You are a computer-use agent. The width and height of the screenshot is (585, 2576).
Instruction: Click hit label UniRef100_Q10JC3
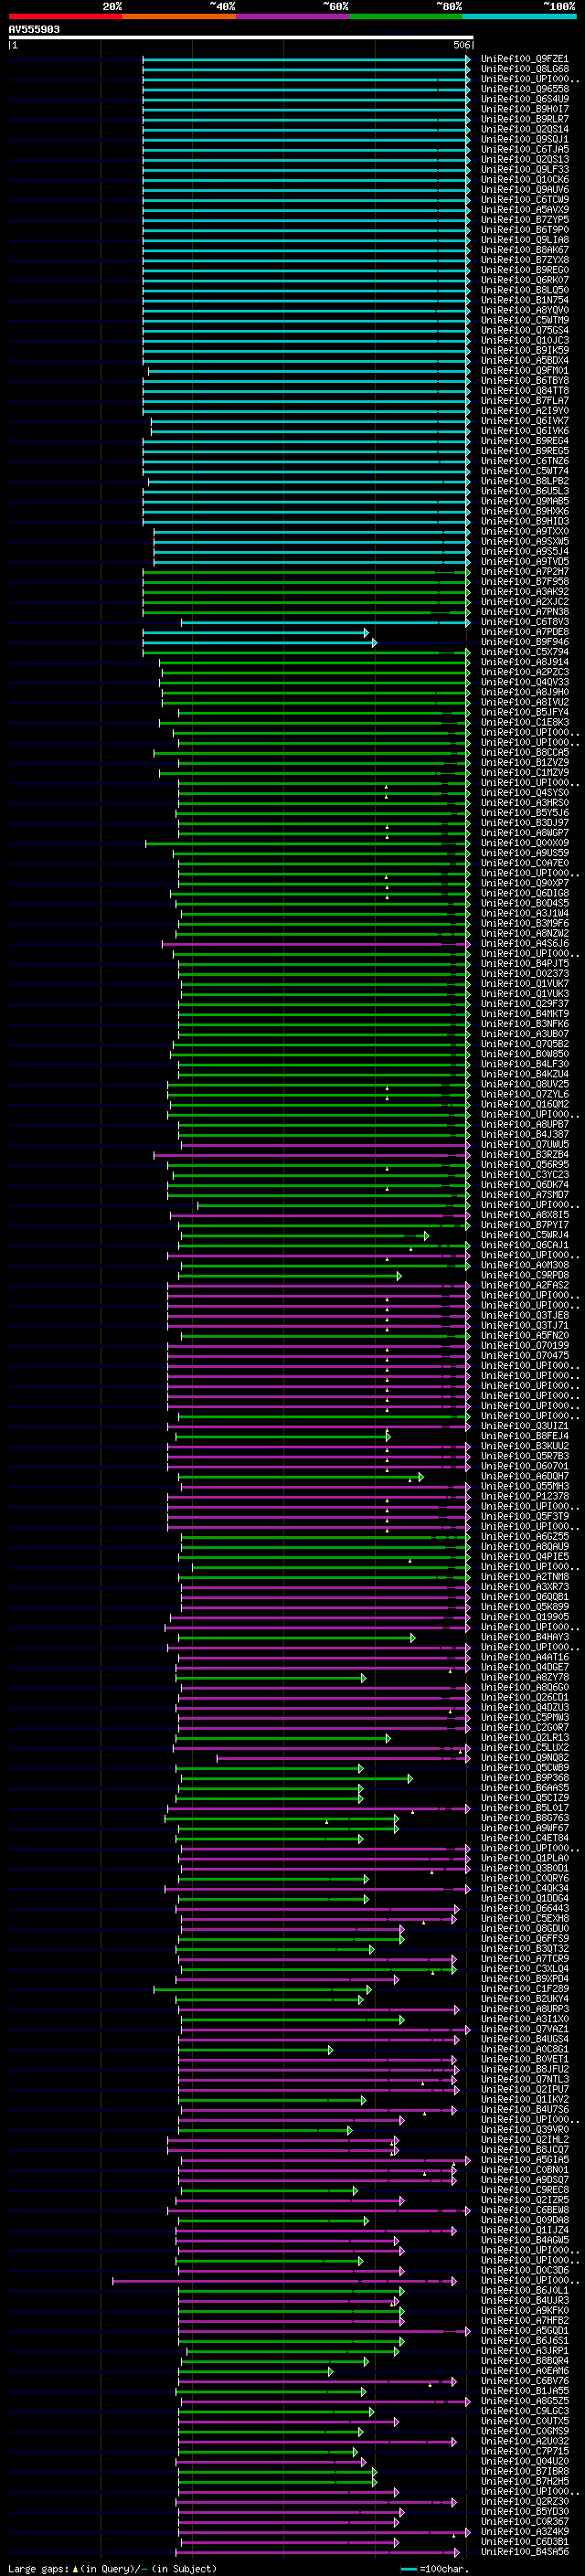coord(524,340)
